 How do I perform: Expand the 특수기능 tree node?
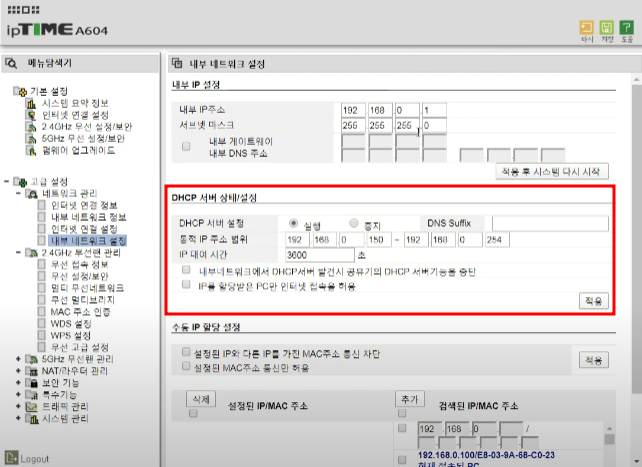(18, 395)
